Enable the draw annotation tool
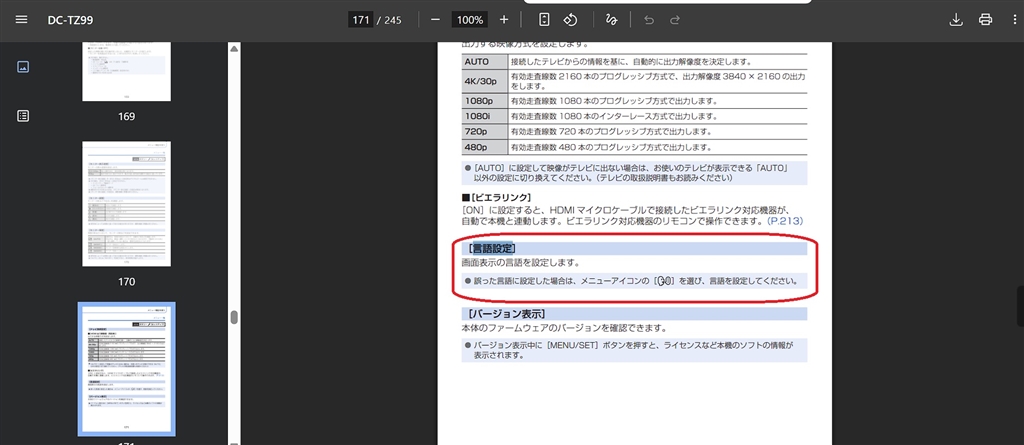The height and width of the screenshot is (445, 1024). coord(612,20)
